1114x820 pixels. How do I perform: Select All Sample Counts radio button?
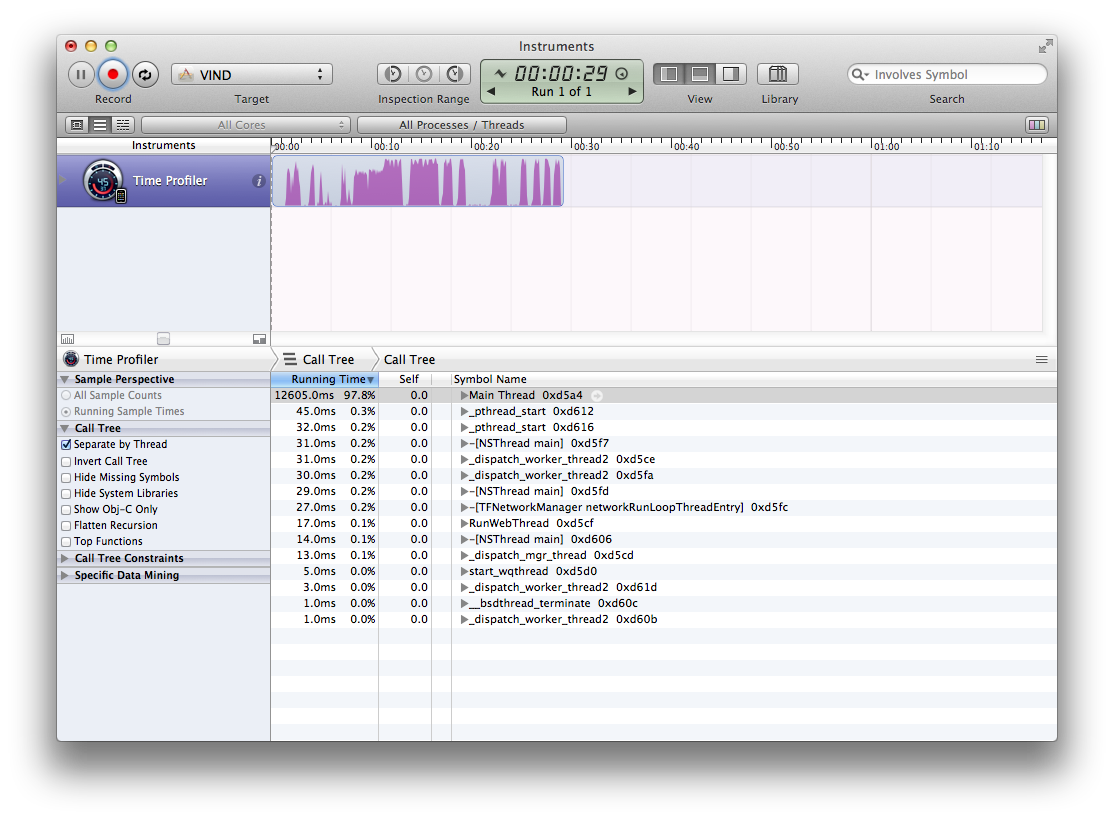click(x=66, y=395)
